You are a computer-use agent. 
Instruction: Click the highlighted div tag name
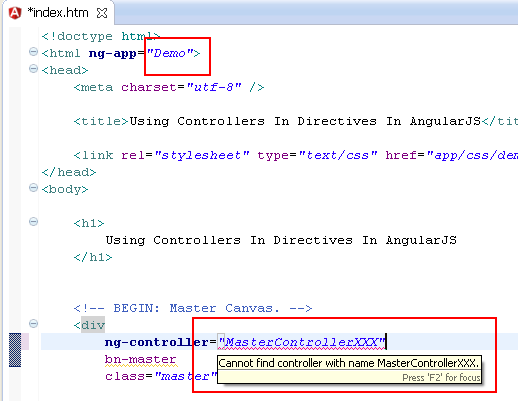(x=93, y=325)
